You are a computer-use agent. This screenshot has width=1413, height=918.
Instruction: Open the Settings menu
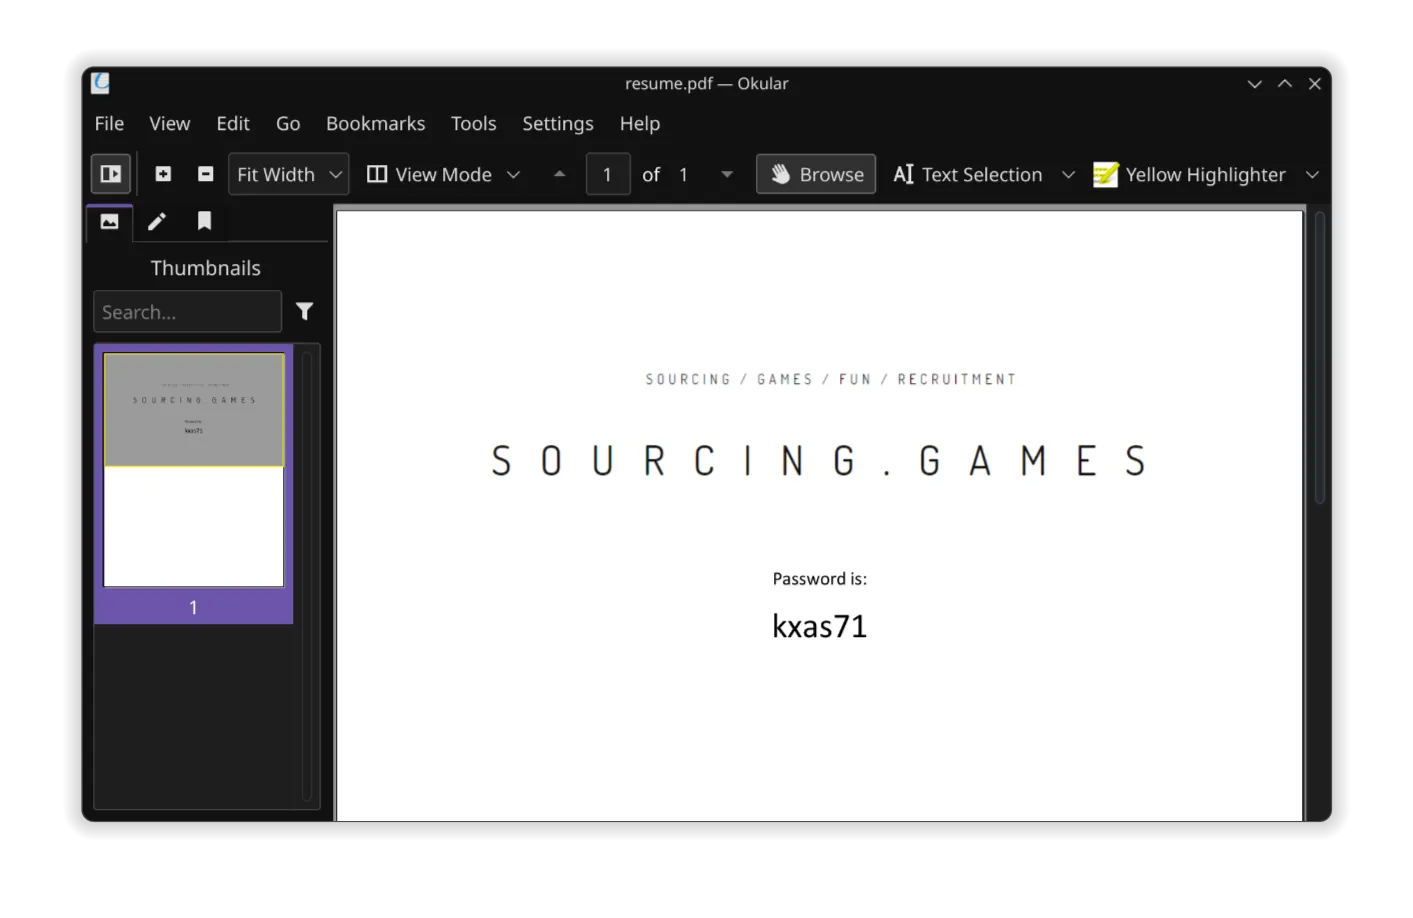(557, 123)
